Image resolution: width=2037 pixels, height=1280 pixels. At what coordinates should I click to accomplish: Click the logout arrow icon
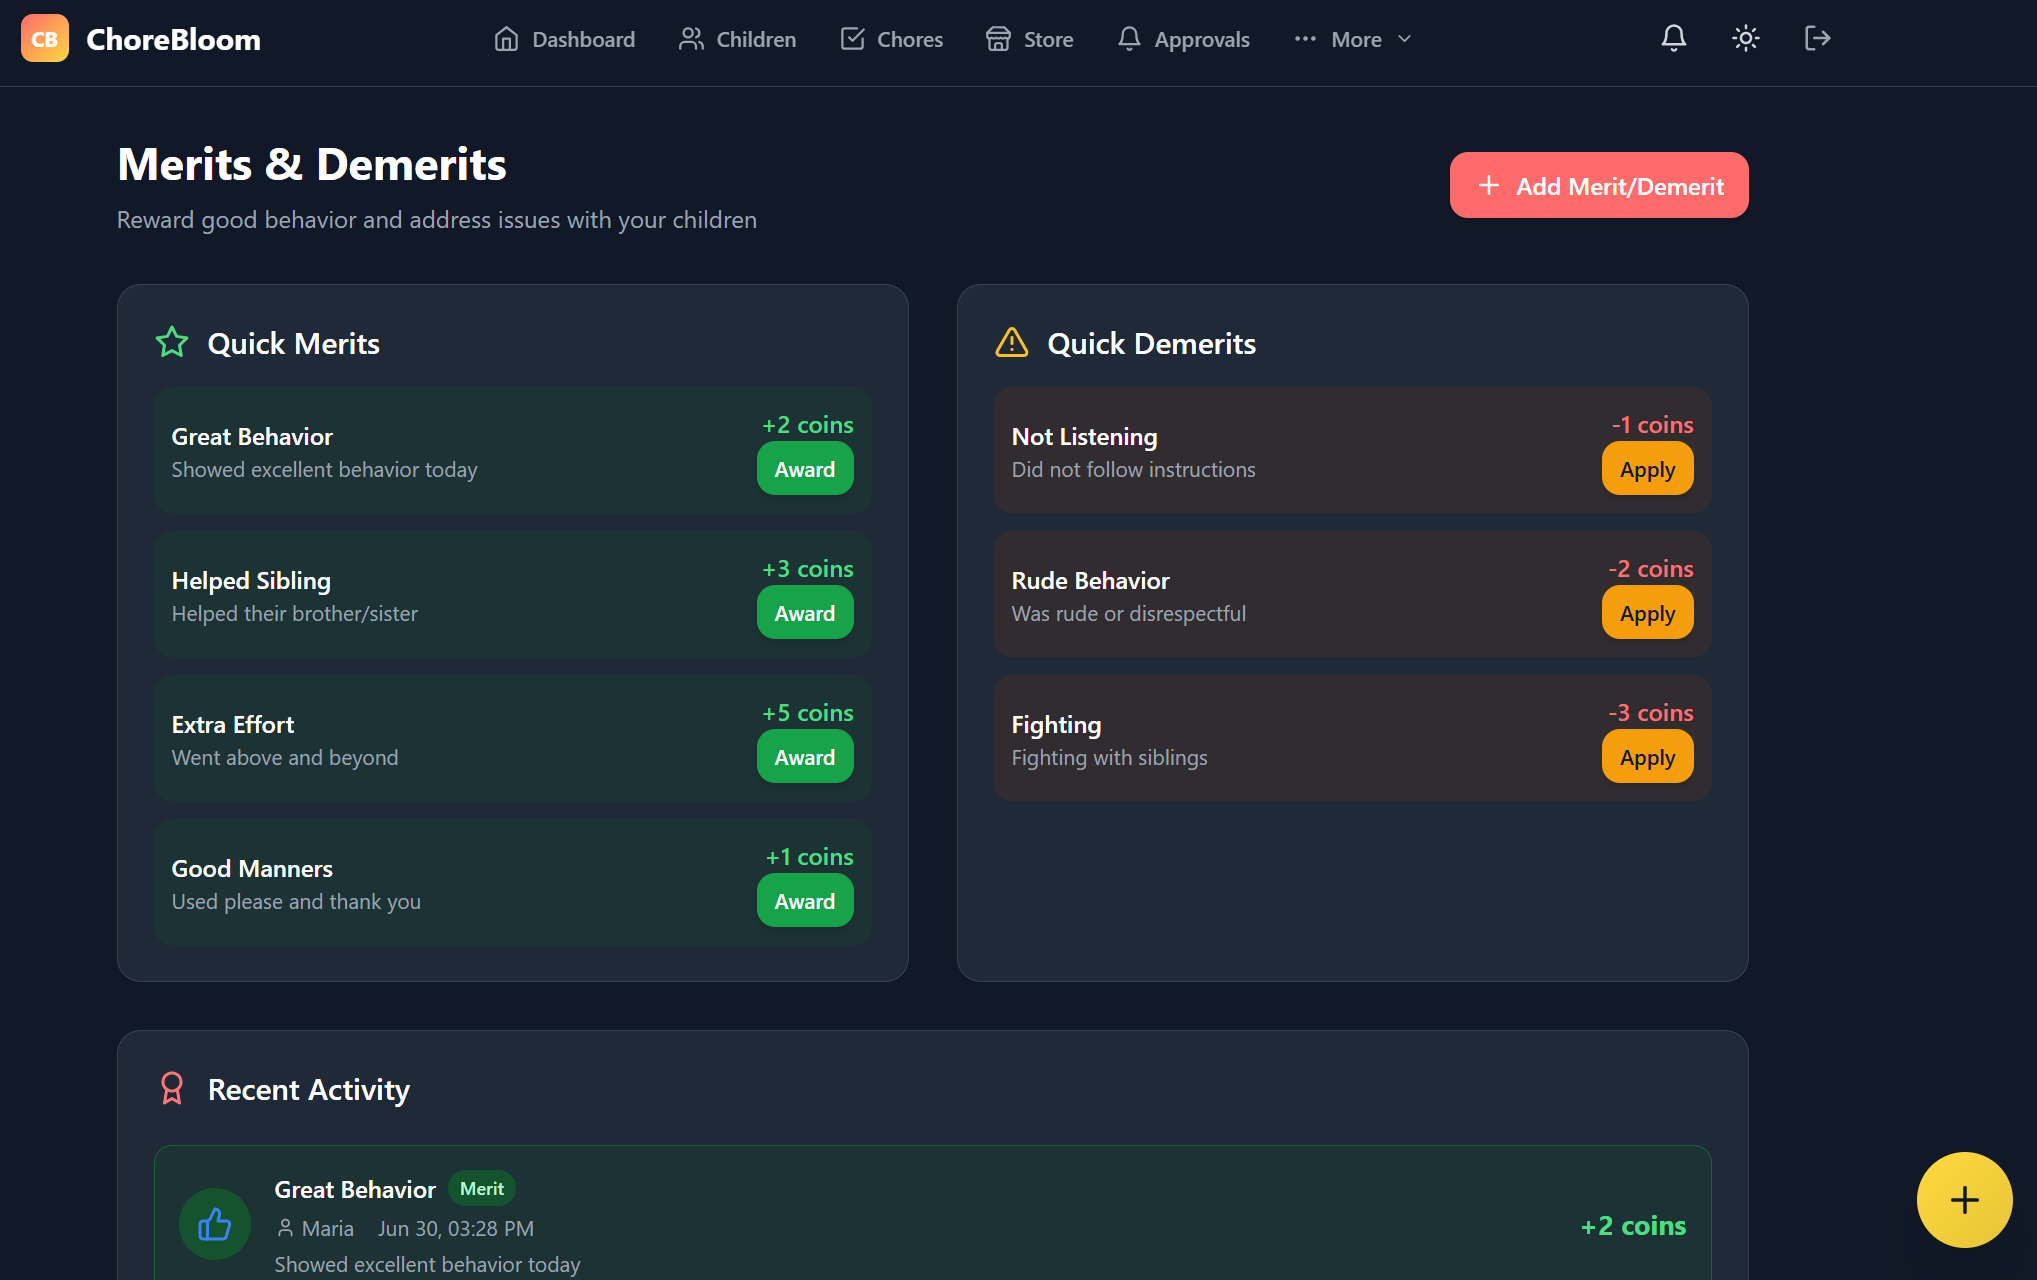(1817, 39)
